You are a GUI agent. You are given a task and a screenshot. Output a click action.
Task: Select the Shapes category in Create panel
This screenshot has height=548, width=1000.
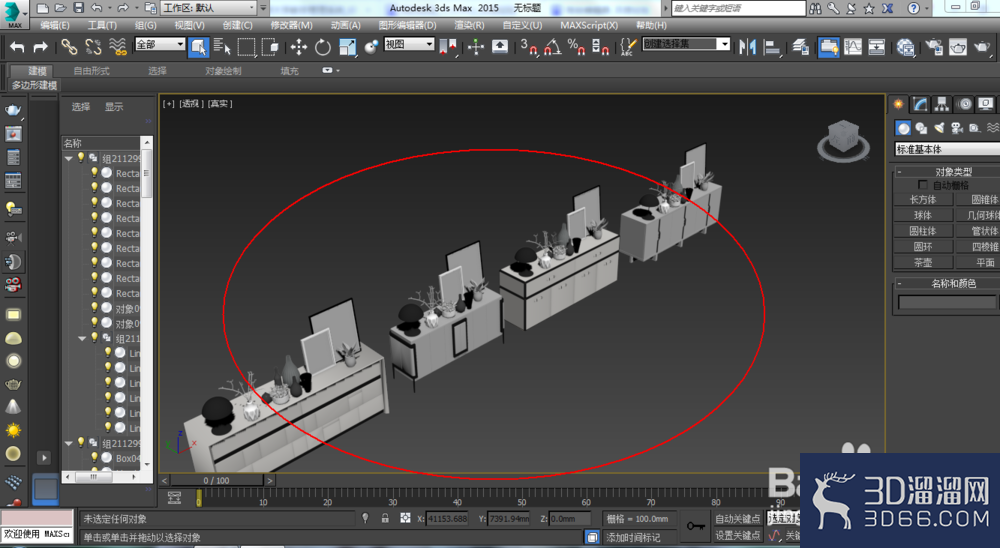(921, 128)
